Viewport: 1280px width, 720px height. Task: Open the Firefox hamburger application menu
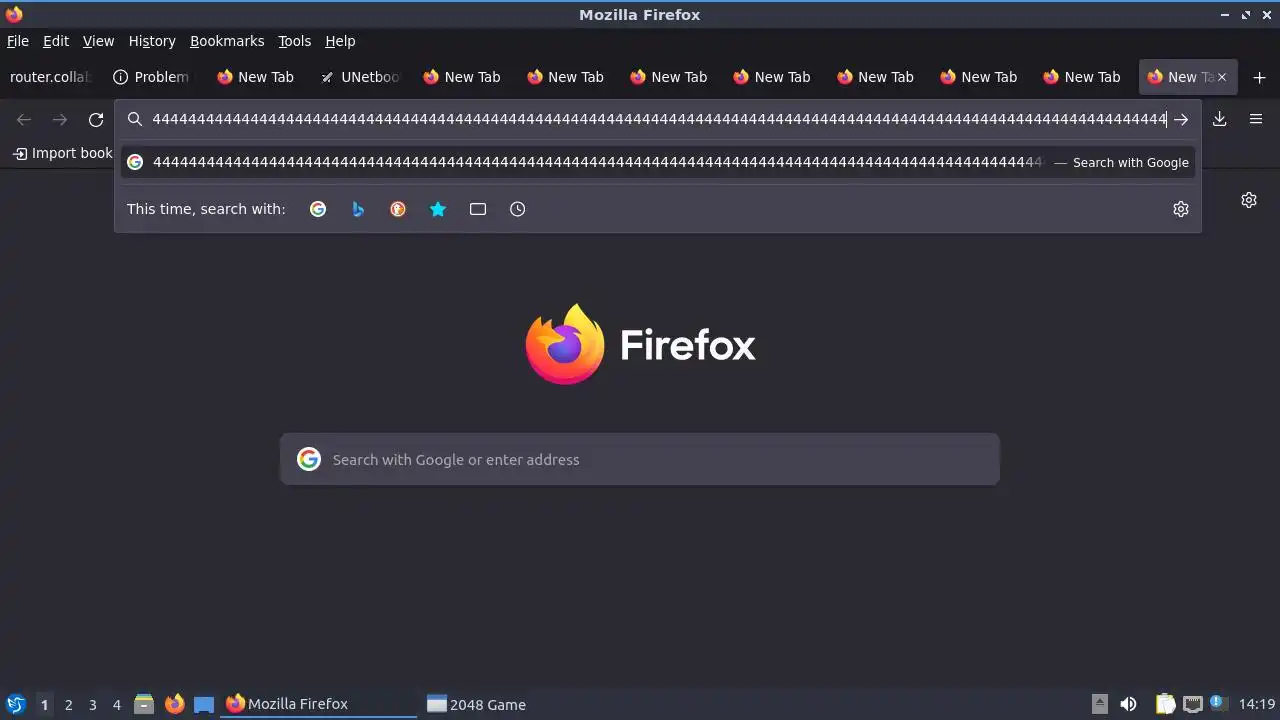(x=1256, y=119)
